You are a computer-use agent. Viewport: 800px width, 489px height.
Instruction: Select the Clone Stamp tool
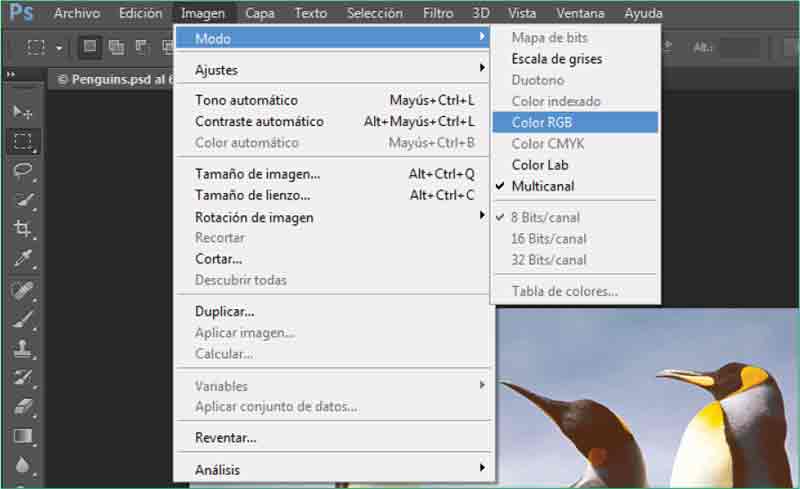click(23, 348)
